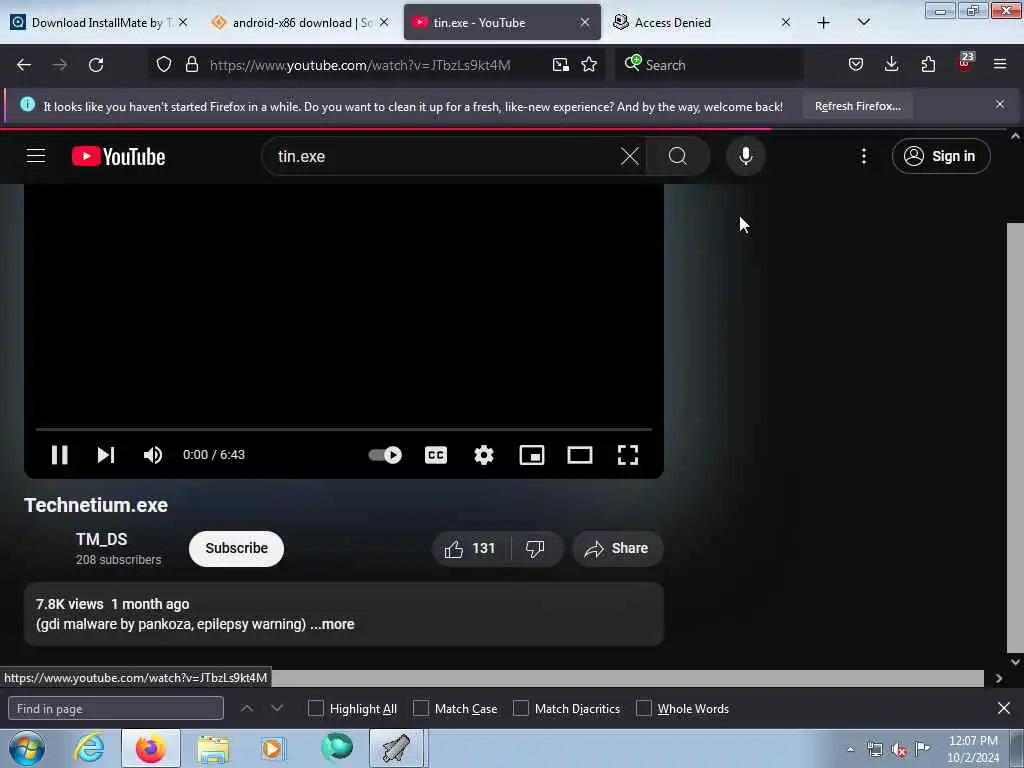The image size is (1024, 768).
Task: Skip to next video
Action: pyautogui.click(x=106, y=455)
